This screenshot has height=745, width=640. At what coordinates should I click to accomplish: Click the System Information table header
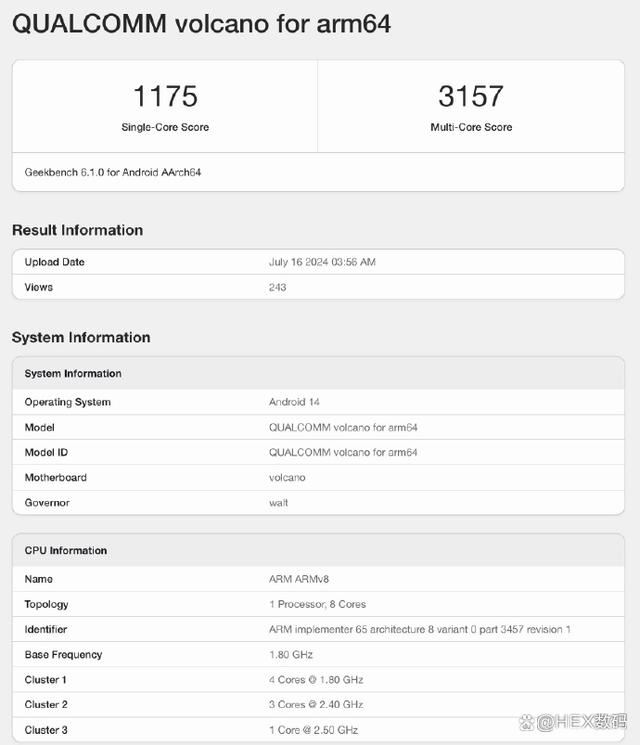73,373
